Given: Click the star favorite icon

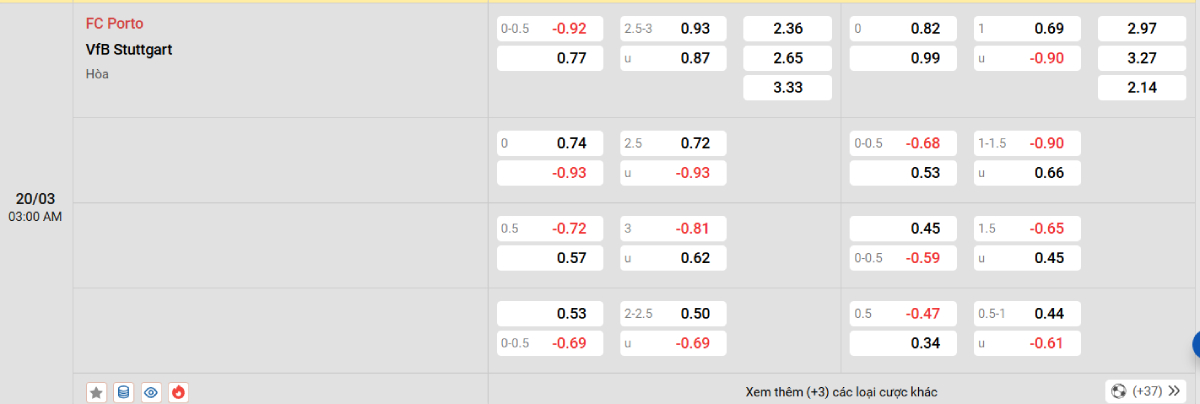Looking at the screenshot, I should 96,392.
